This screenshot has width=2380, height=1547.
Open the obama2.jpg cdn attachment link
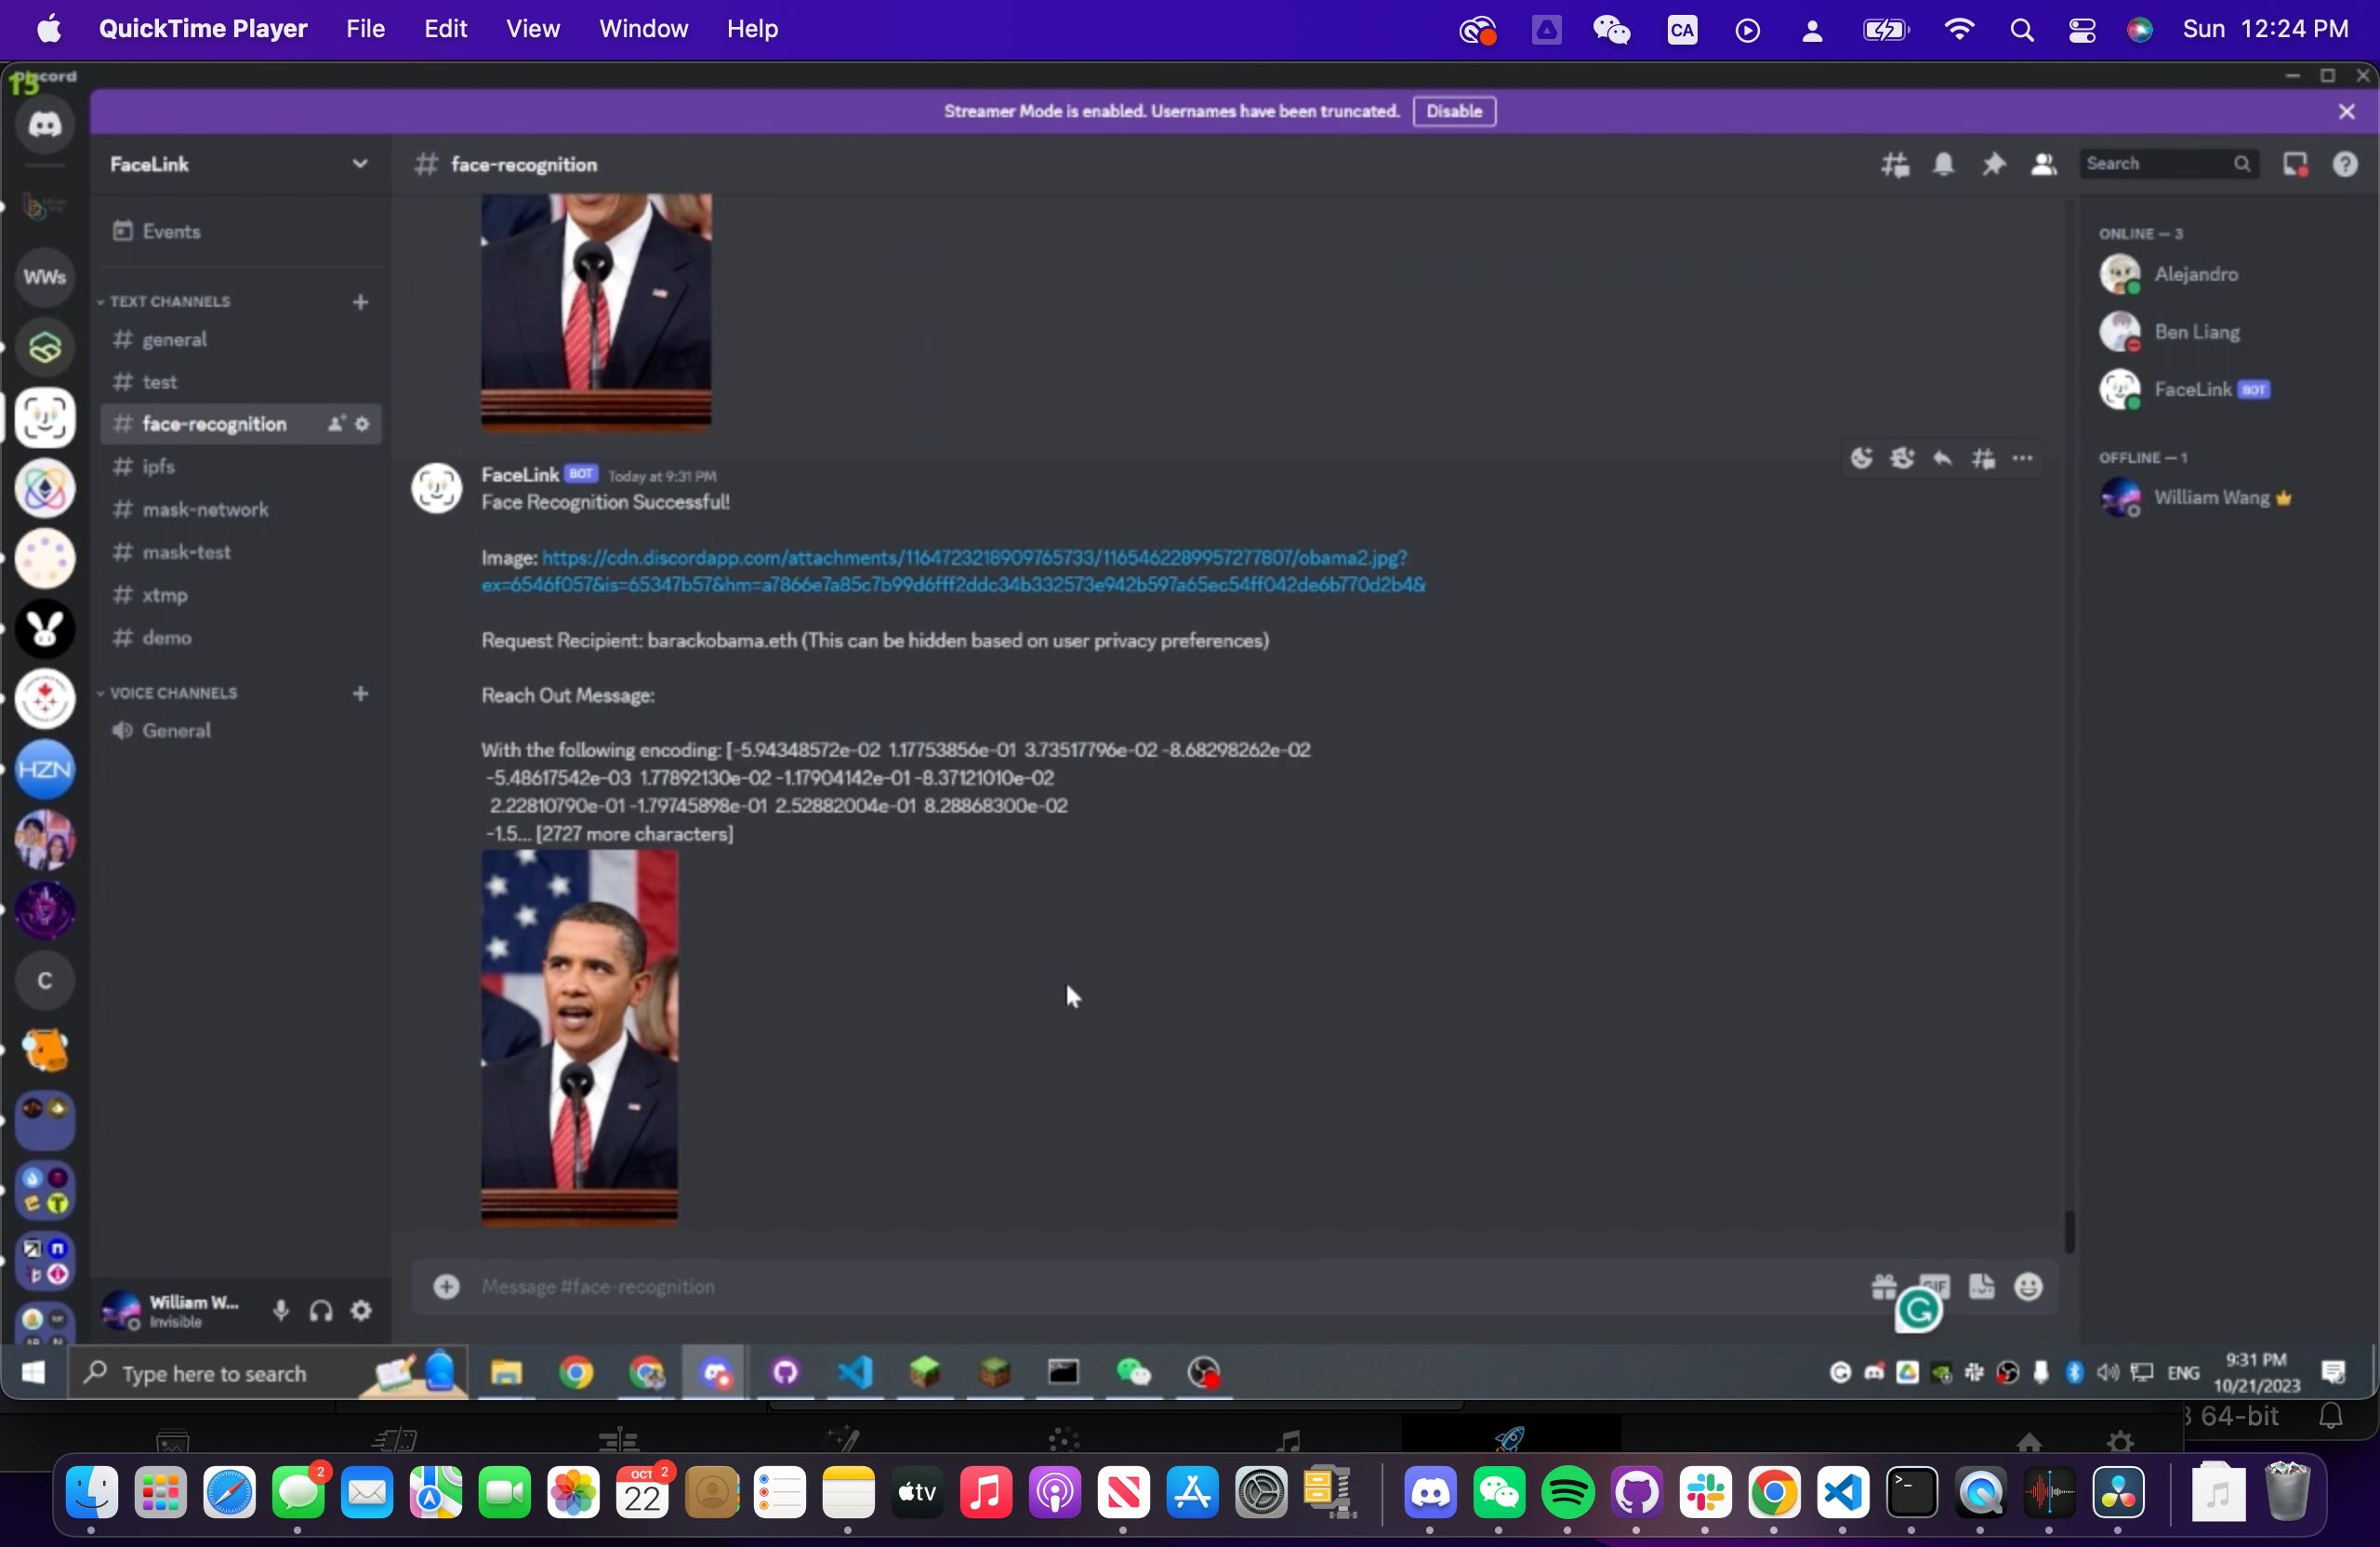tap(954, 571)
